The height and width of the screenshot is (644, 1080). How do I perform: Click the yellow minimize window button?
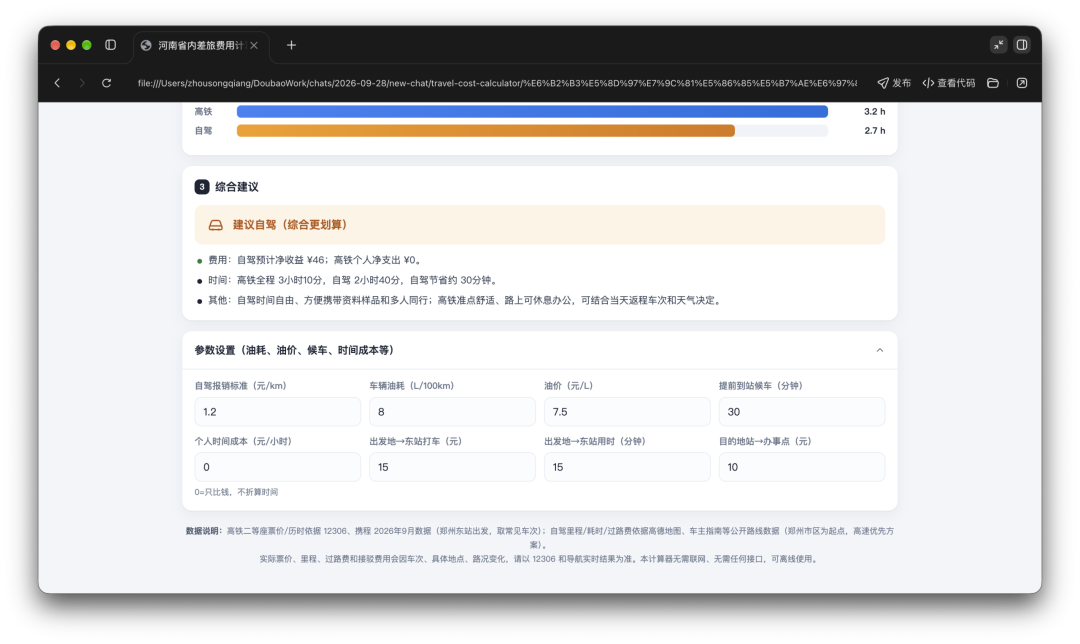[x=71, y=45]
